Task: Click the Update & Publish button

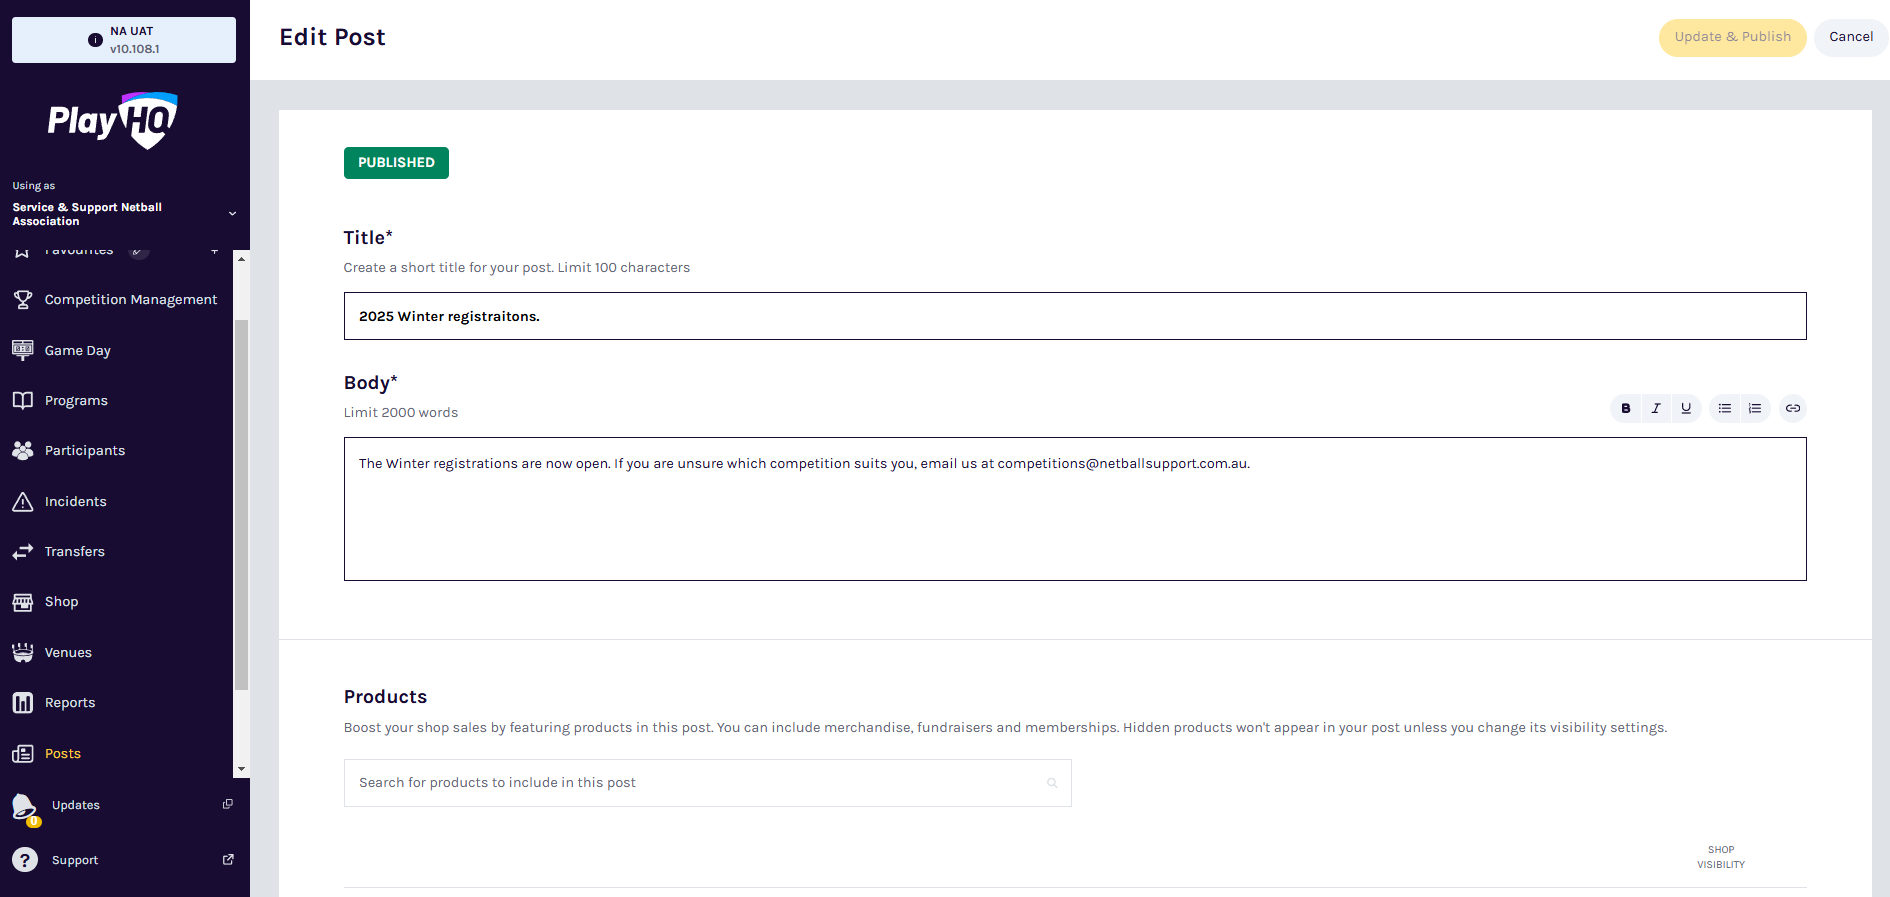Action: point(1733,37)
